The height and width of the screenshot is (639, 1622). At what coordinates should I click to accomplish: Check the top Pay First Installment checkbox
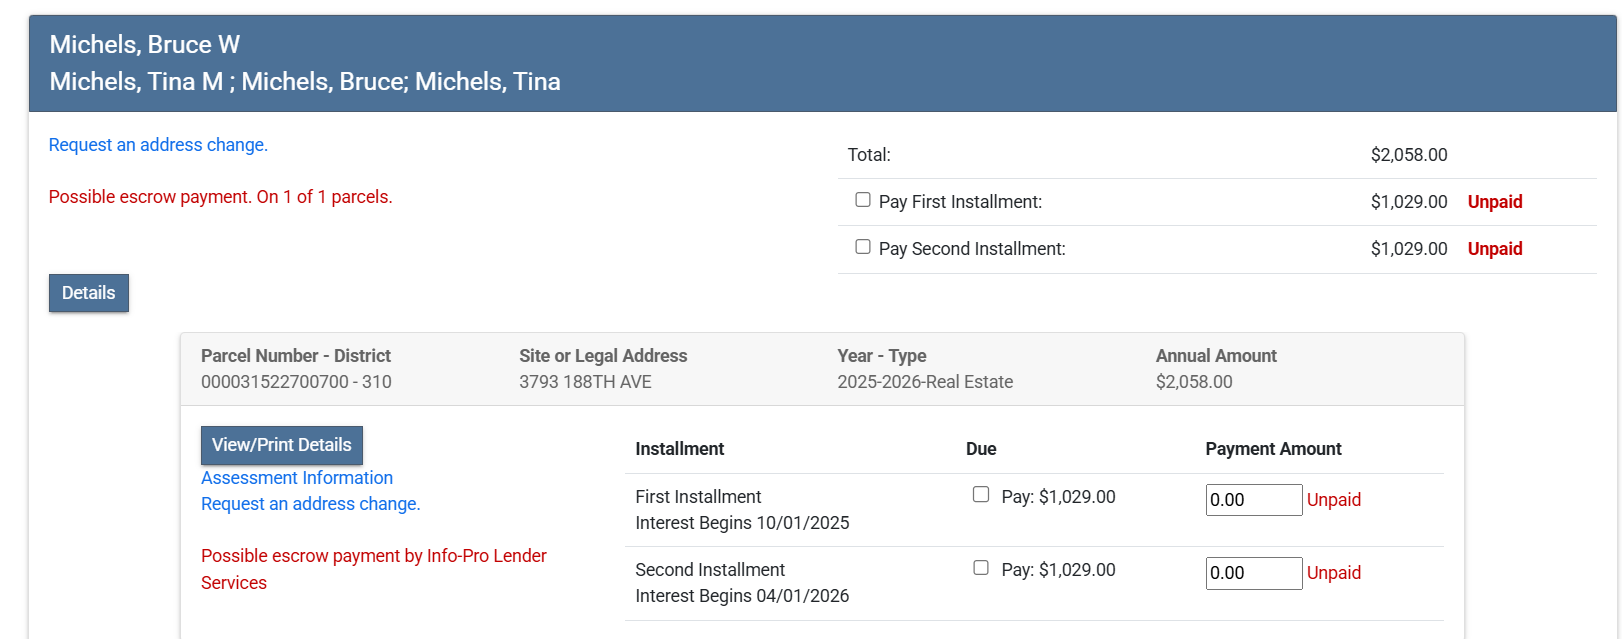863,200
